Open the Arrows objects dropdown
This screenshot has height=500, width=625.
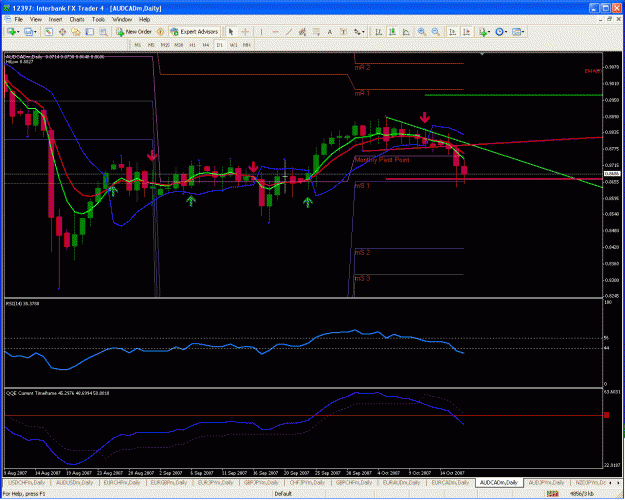(x=359, y=32)
